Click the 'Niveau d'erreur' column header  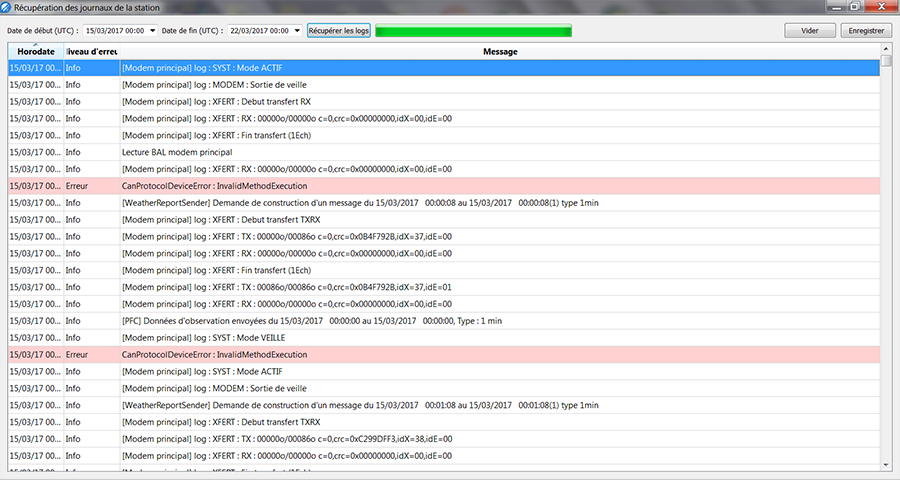click(91, 51)
